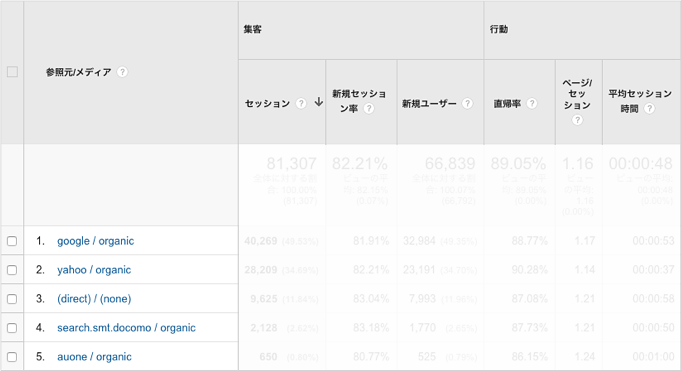This screenshot has width=681, height=371.
Task: Sort by ページ/セッション column header
Action: click(577, 94)
